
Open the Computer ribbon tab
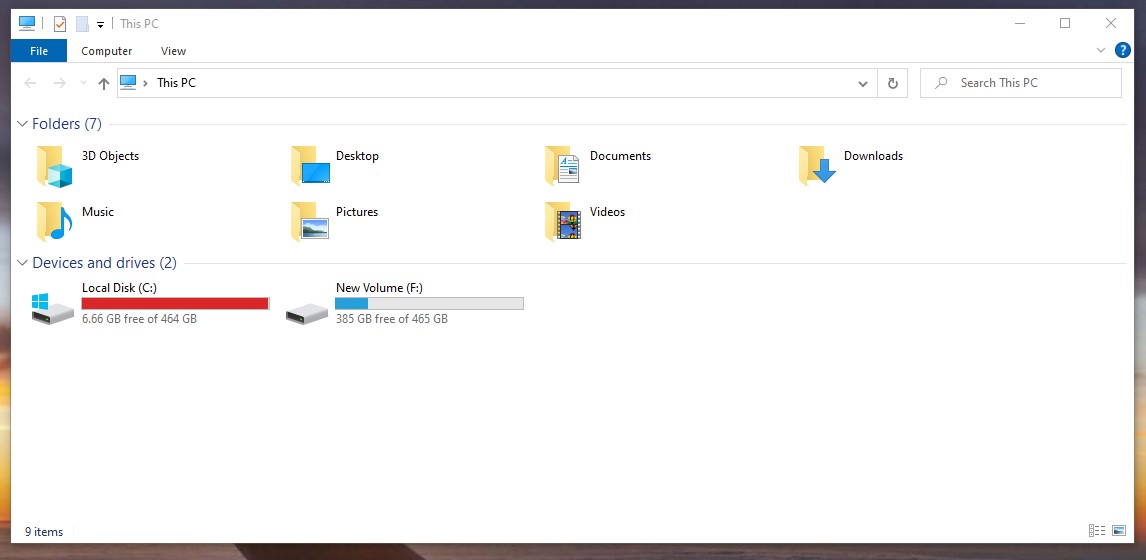pos(107,51)
